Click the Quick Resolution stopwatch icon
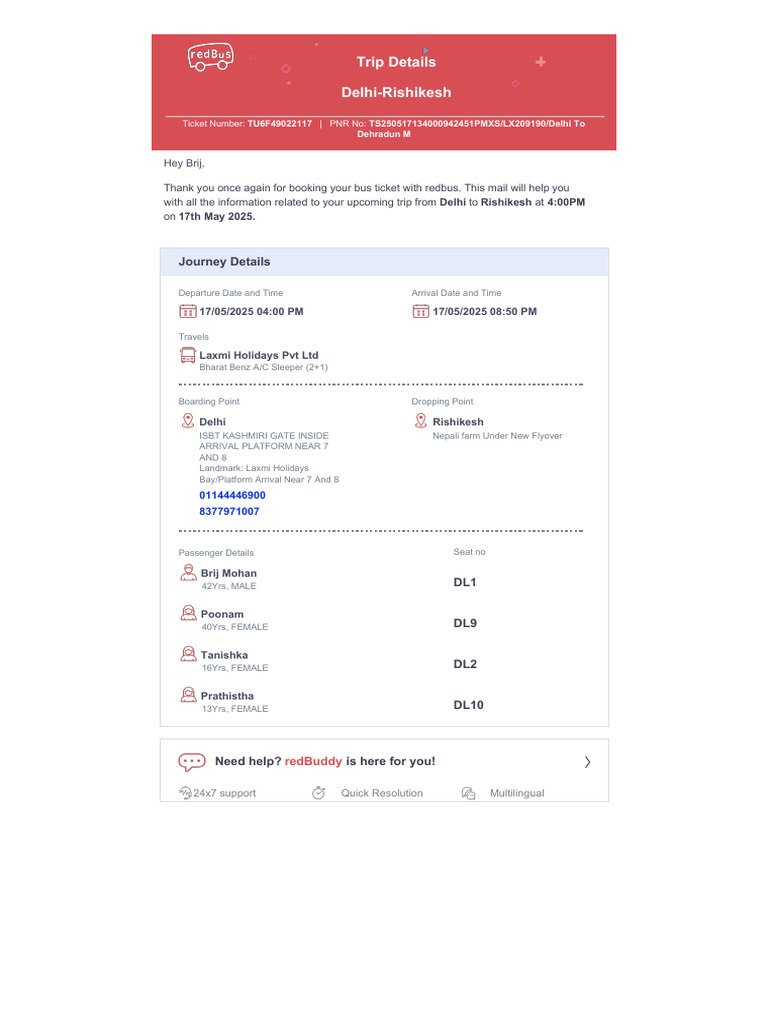This screenshot has width=768, height=1024. (319, 793)
